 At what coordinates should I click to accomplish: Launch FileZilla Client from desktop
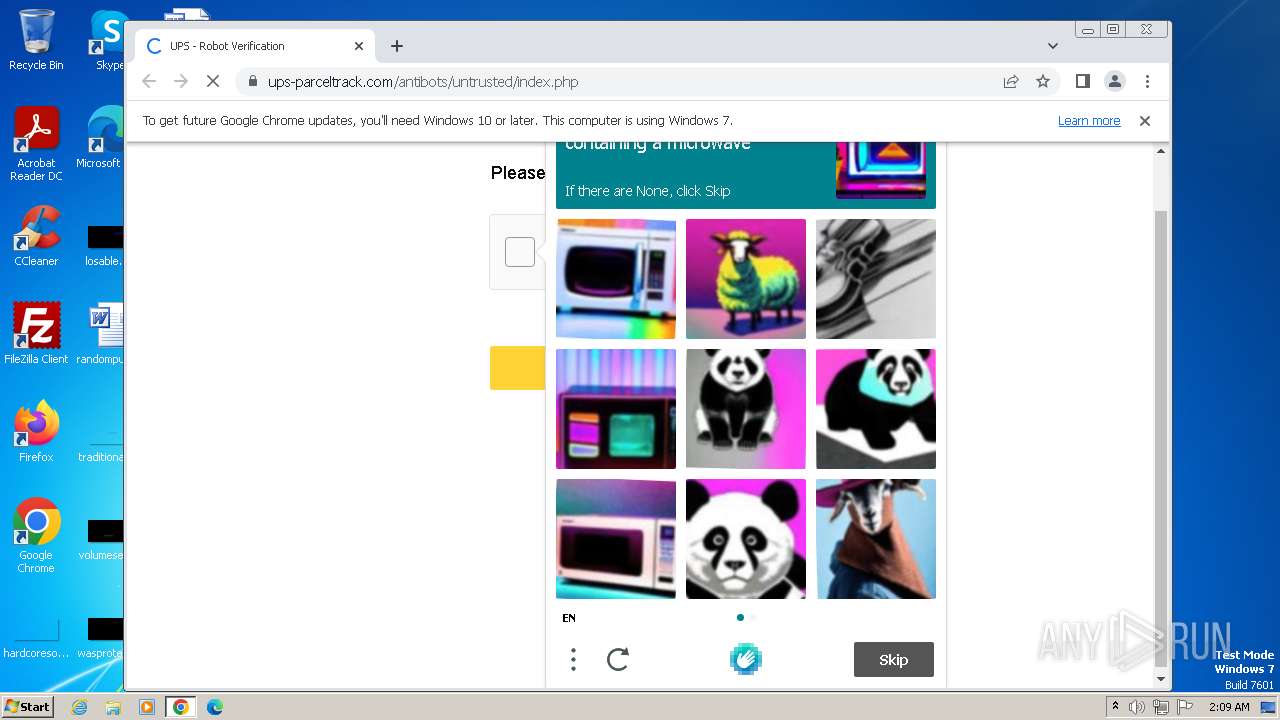point(36,334)
